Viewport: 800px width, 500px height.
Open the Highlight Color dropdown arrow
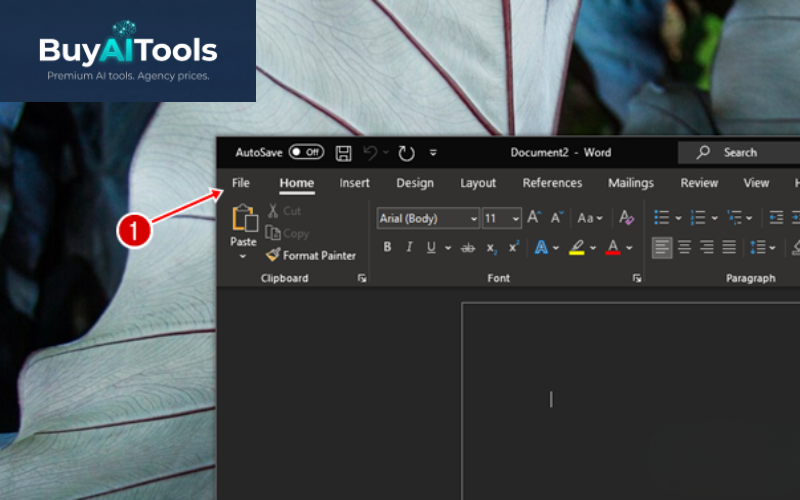click(593, 248)
